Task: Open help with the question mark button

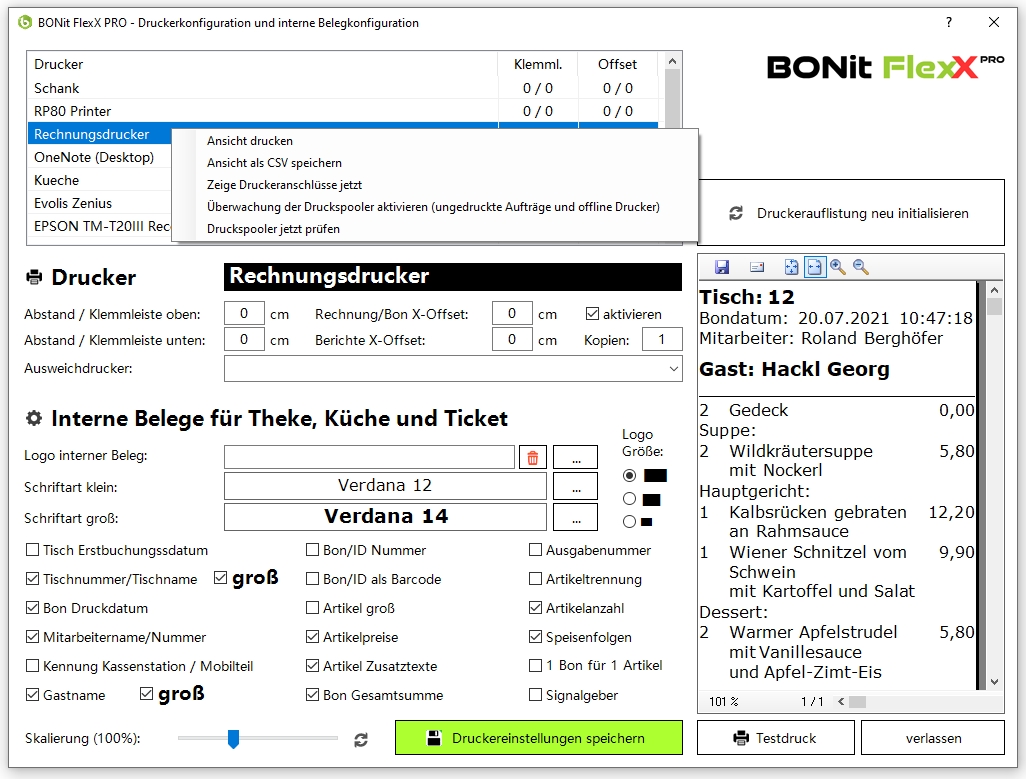Action: (949, 22)
